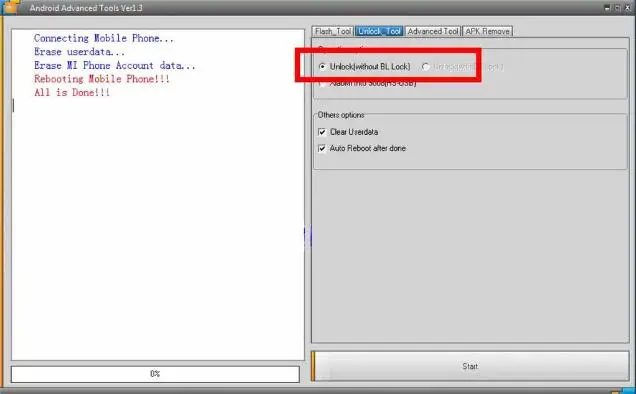Toggle Auto Reboot after done checkbox
Screen dimensions: 636x394
tap(322, 149)
